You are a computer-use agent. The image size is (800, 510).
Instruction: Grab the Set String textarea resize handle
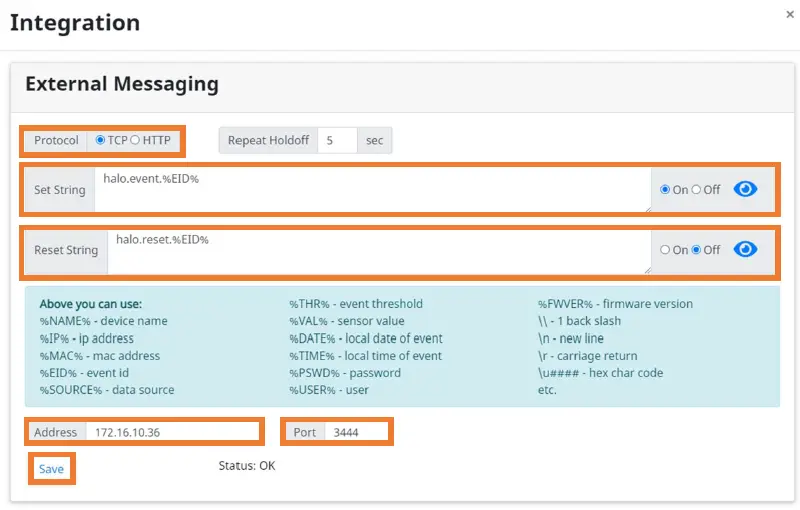647,209
